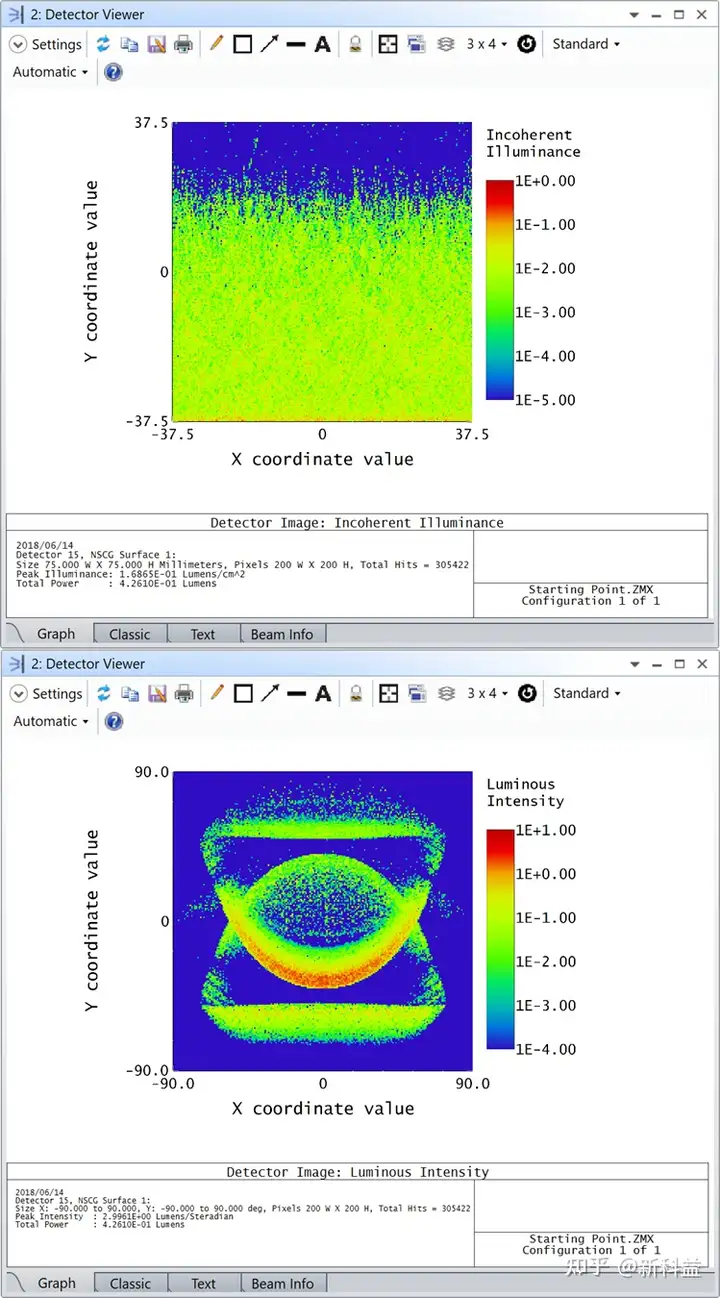The width and height of the screenshot is (720, 1298).
Task: Select pencil annotation tool in Illuminance viewer
Action: 216,44
